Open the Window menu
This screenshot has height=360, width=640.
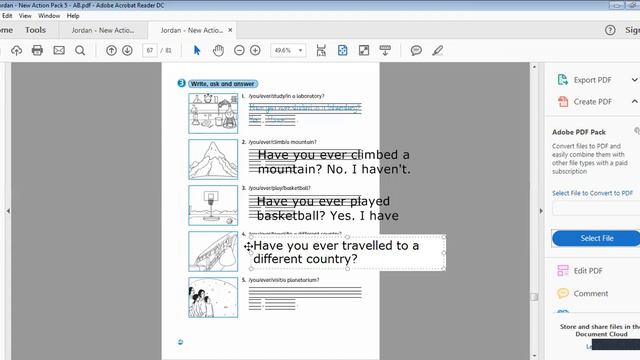[49, 16]
